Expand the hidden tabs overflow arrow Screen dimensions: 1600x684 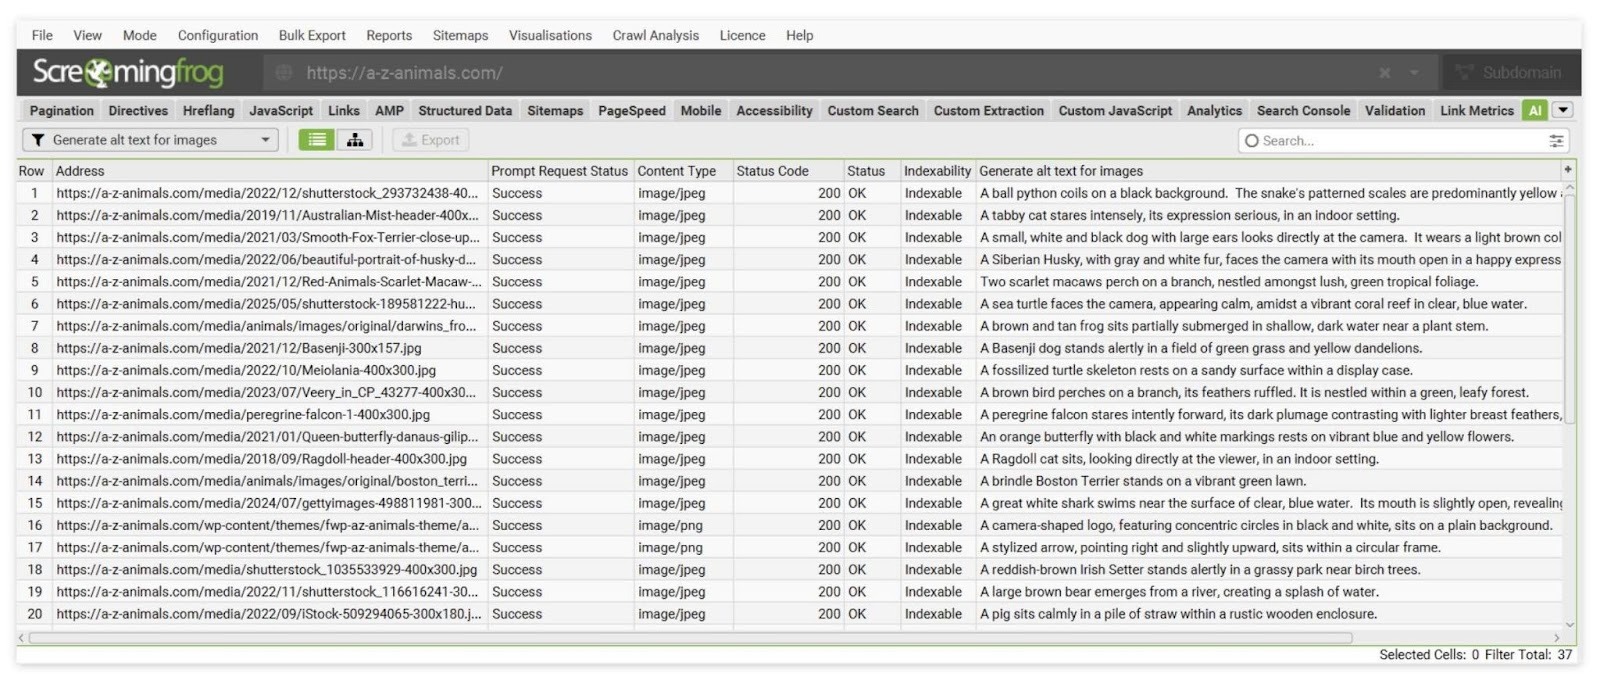(1563, 111)
